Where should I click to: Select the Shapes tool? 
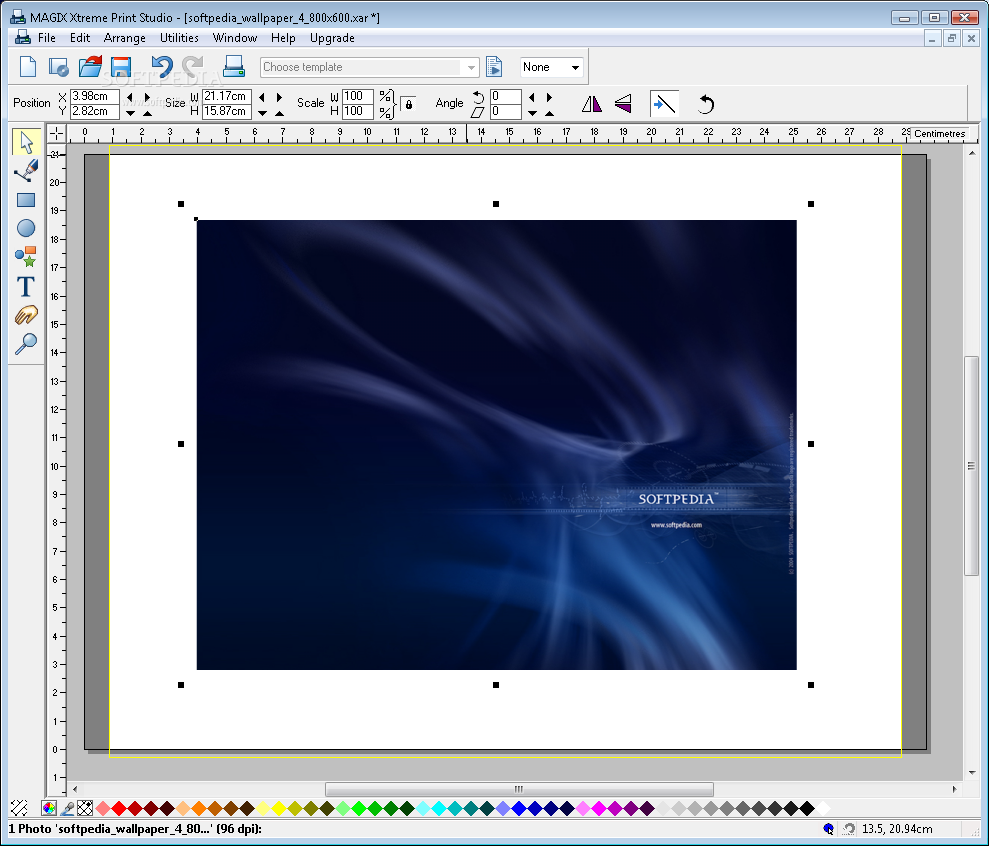(26, 256)
